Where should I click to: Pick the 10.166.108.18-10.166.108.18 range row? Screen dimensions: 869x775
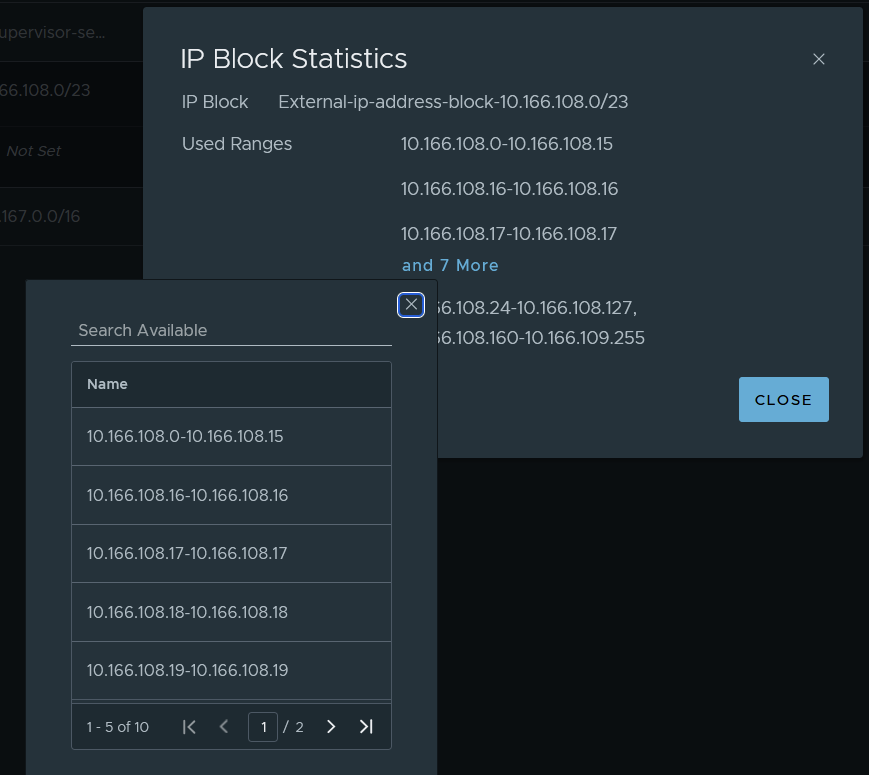[x=187, y=612]
